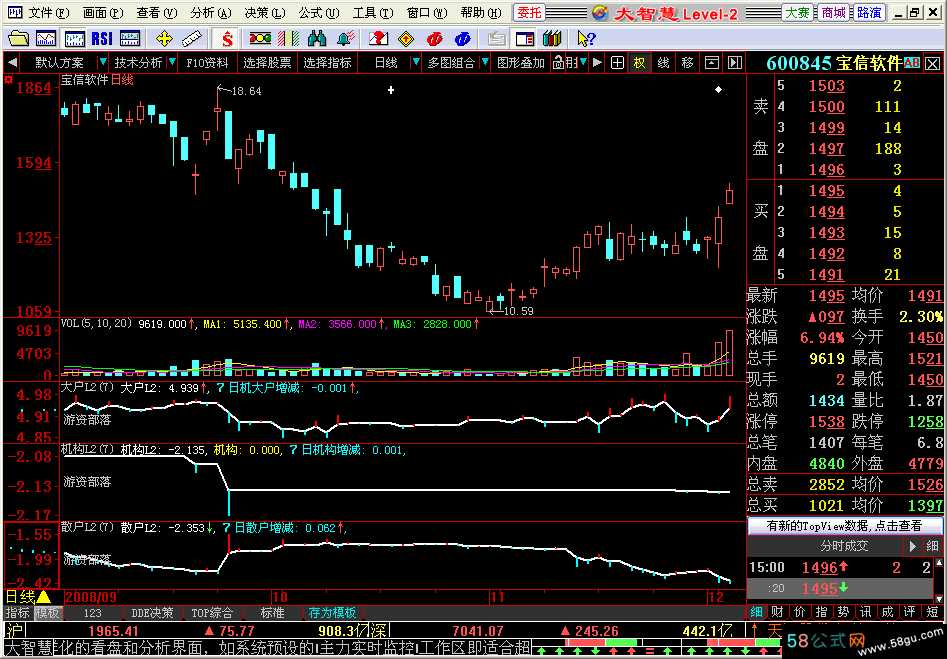Select the 讯 tab at bottom right

[865, 612]
